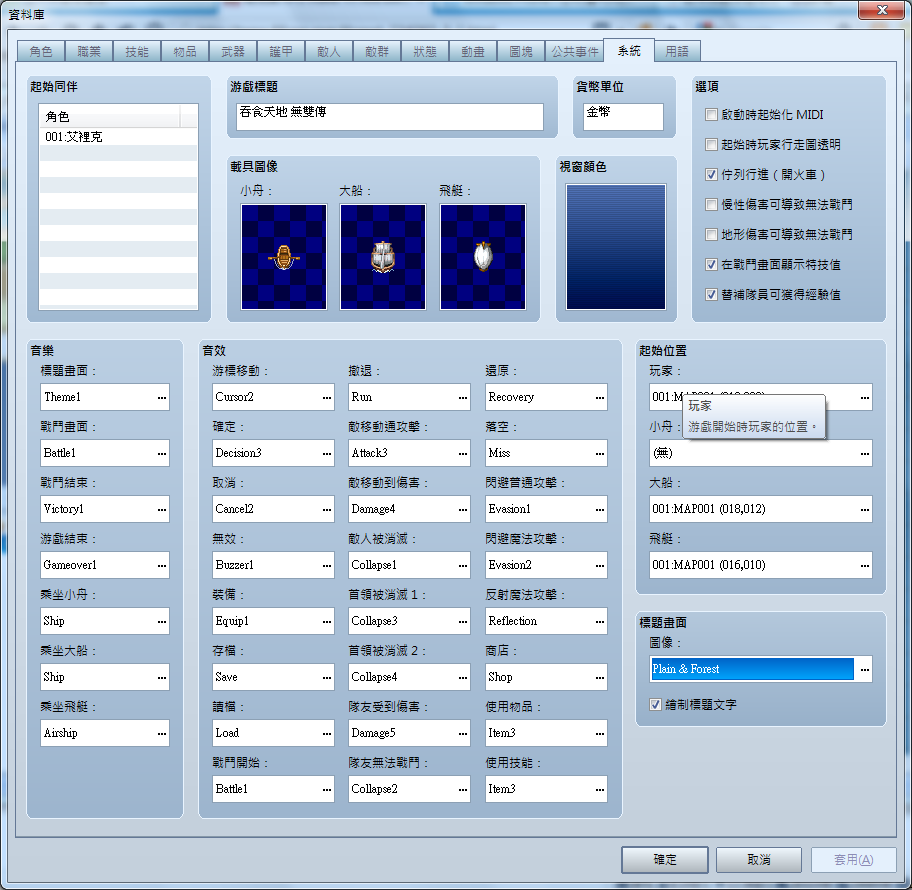The image size is (912, 890).
Task: Browse the Decision3 sound effect
Action: point(327,453)
